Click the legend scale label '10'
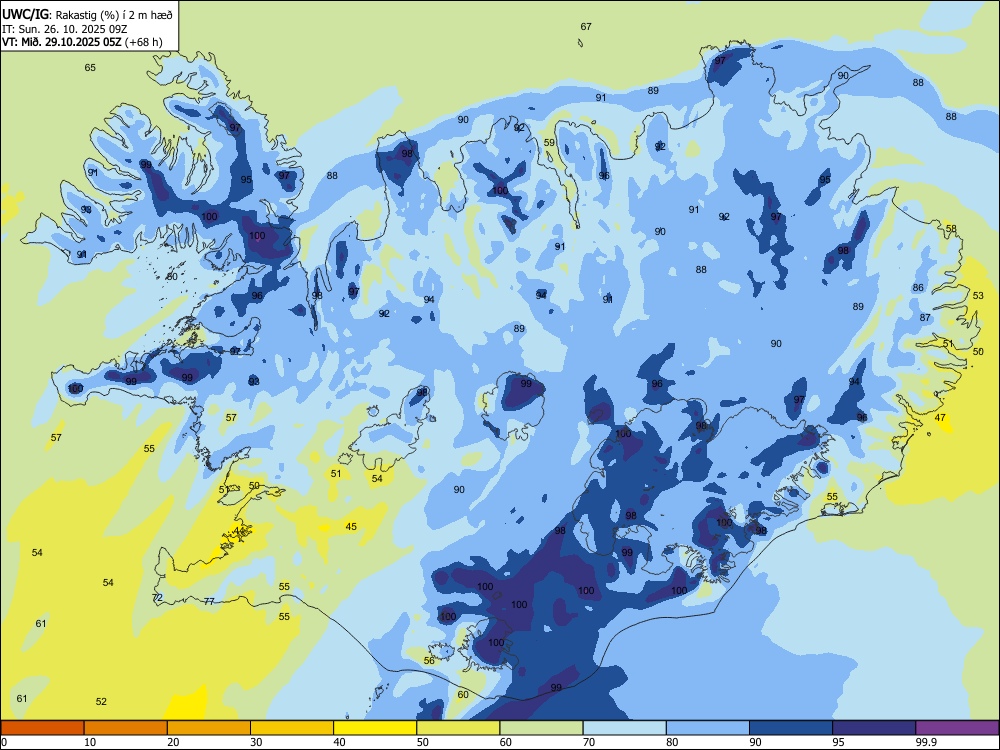 pos(90,742)
